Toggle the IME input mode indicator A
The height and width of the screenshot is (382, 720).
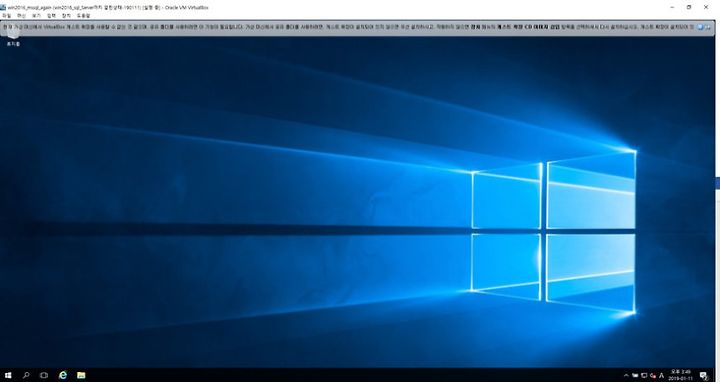pos(661,376)
